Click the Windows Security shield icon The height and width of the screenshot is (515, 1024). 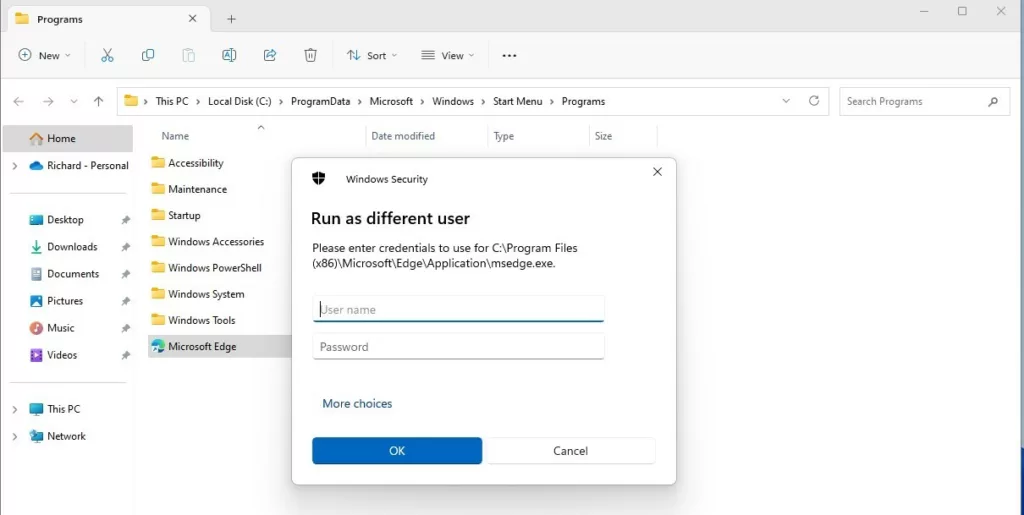tap(319, 178)
